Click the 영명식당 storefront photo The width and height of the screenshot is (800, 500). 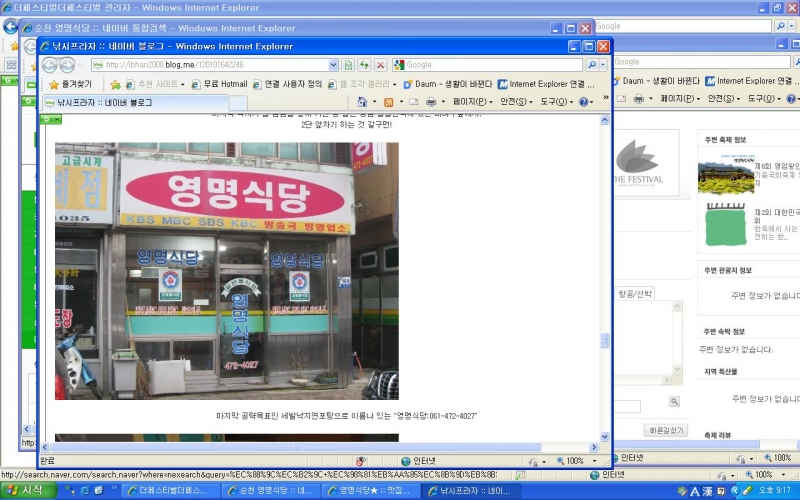coord(227,271)
